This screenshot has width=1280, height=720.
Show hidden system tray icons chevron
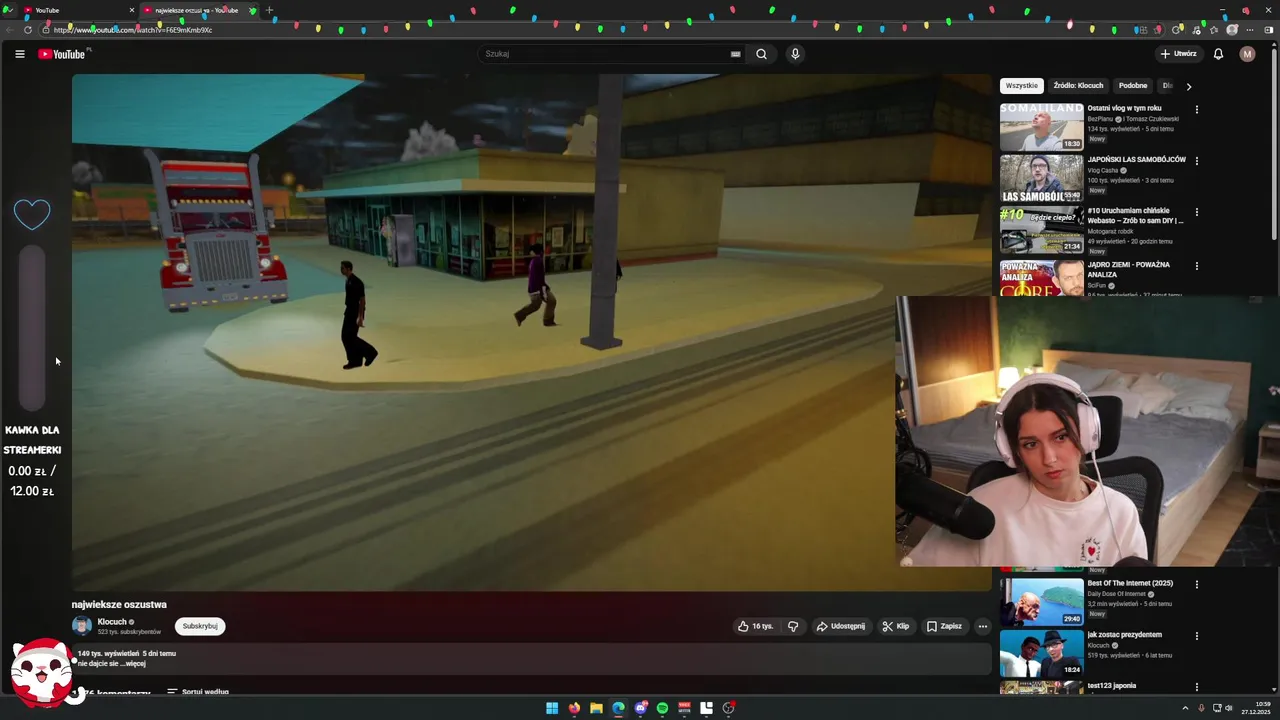(1185, 708)
